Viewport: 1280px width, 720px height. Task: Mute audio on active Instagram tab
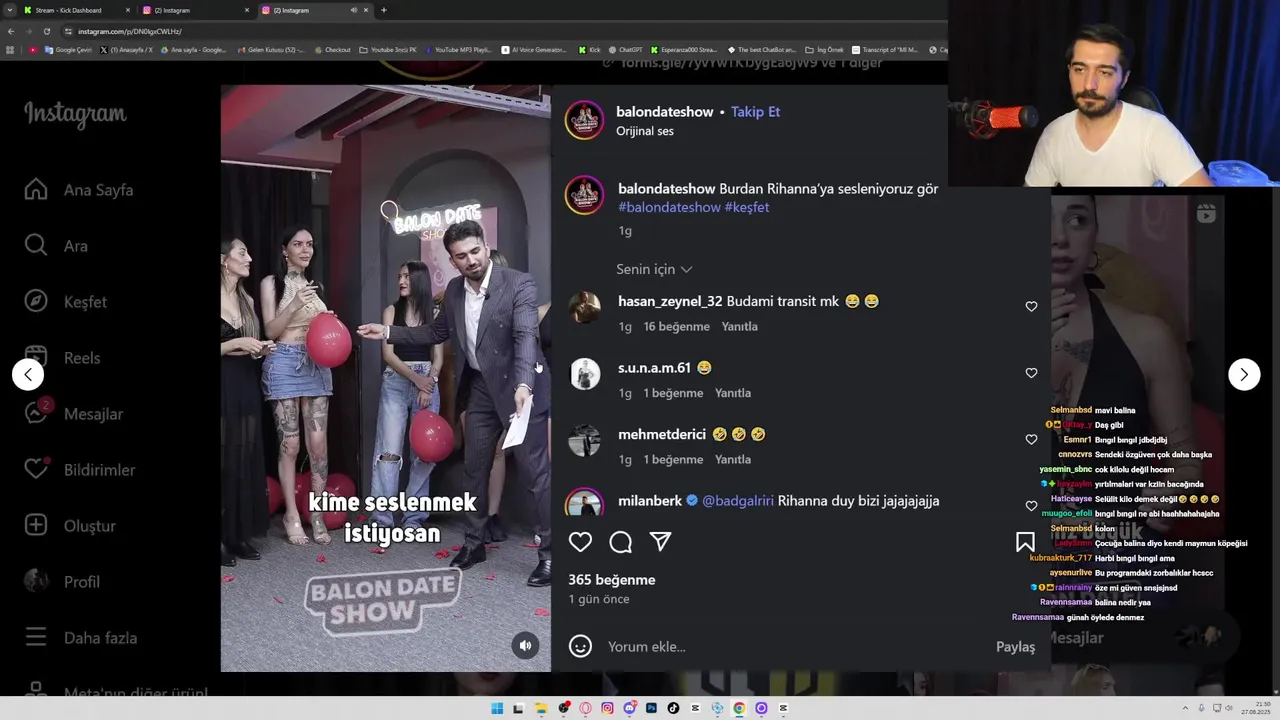coord(353,10)
